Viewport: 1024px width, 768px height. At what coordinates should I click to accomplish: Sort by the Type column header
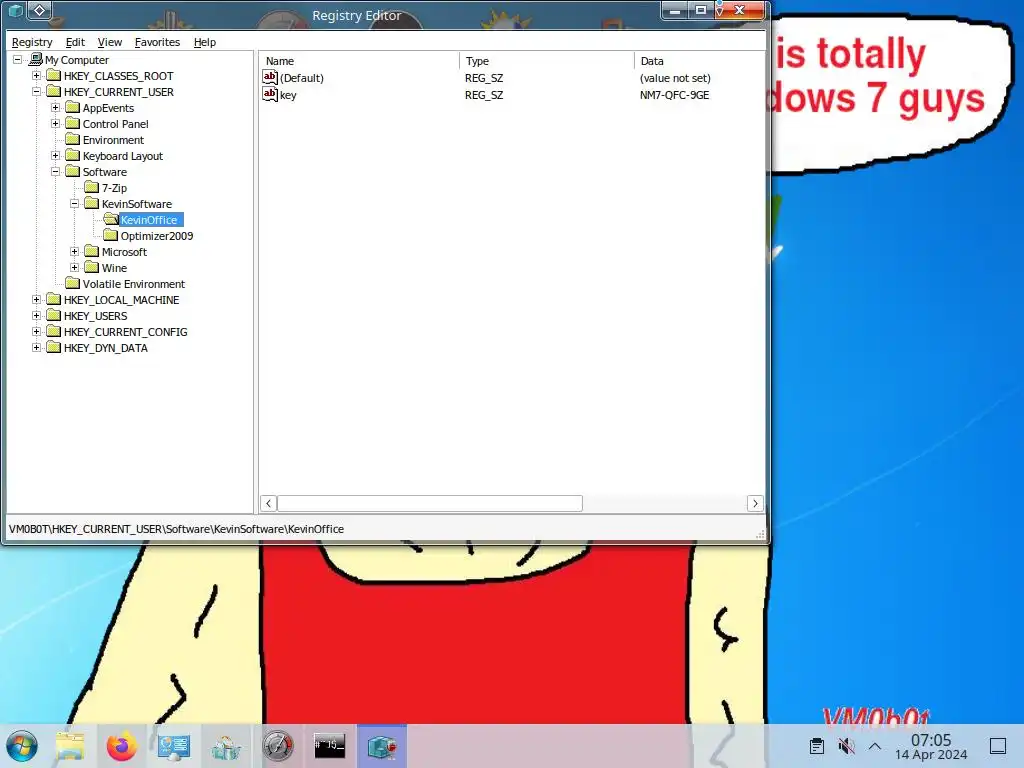coord(547,61)
